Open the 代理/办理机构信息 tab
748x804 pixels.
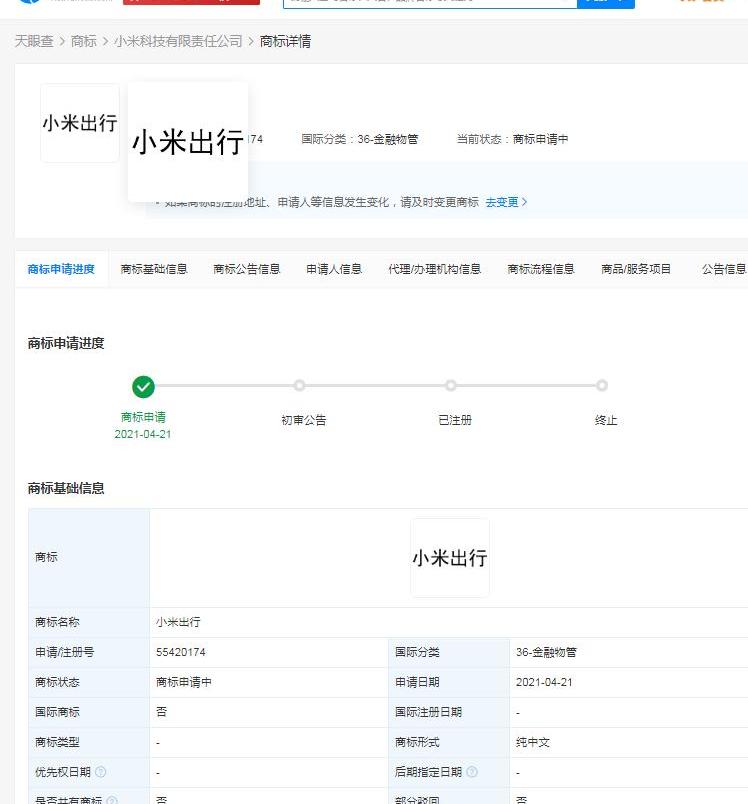[x=434, y=269]
